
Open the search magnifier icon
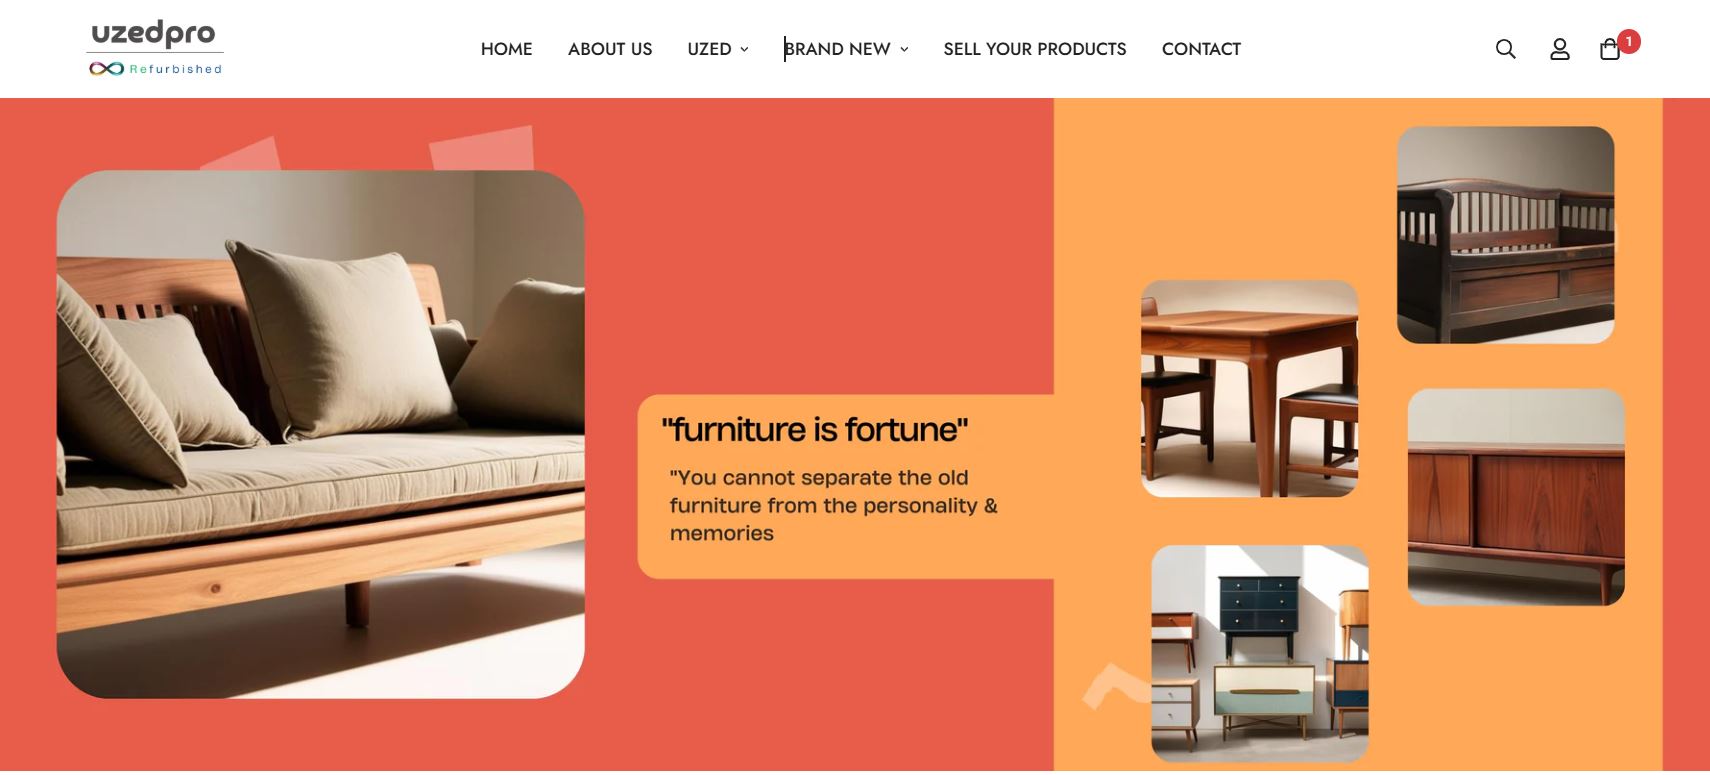click(1505, 49)
